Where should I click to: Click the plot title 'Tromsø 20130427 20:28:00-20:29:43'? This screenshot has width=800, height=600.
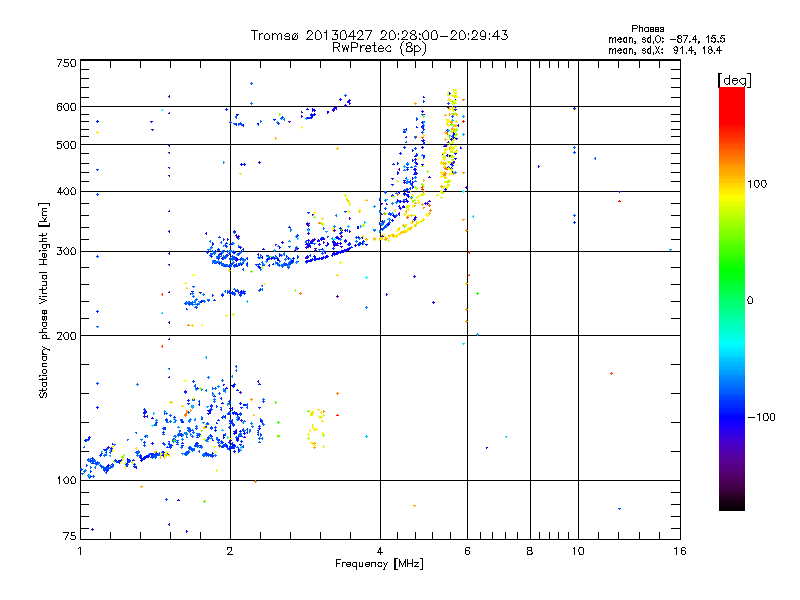point(379,35)
